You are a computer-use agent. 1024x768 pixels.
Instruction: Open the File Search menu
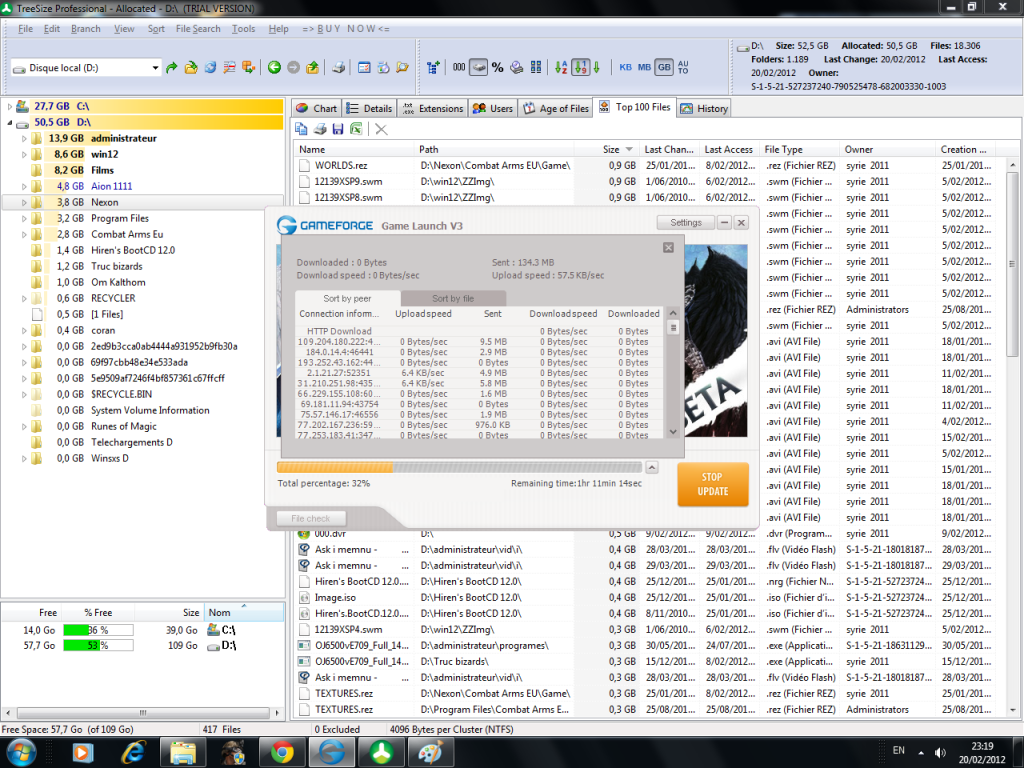198,29
